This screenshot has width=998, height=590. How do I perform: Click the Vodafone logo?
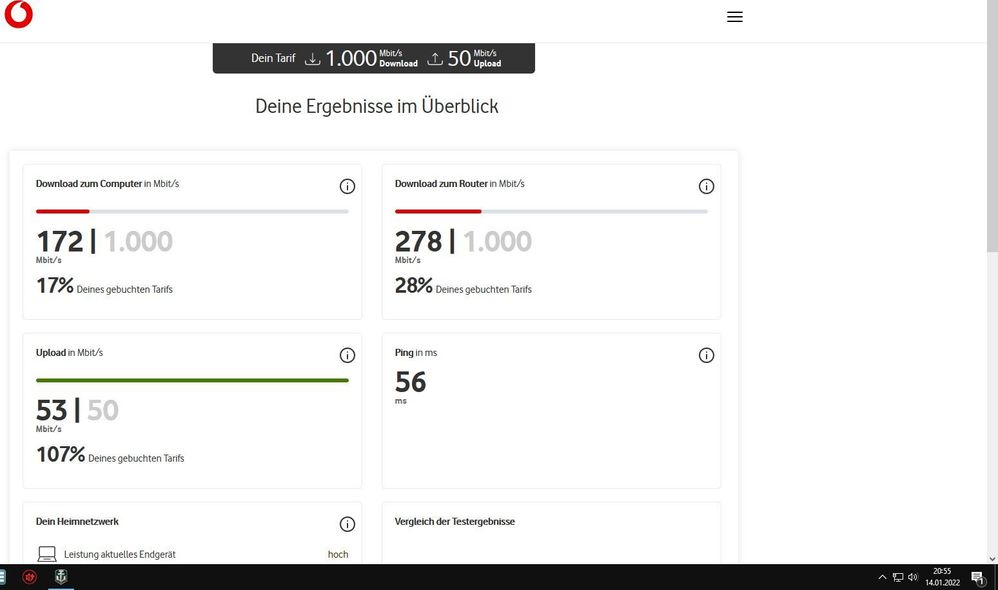point(19,15)
